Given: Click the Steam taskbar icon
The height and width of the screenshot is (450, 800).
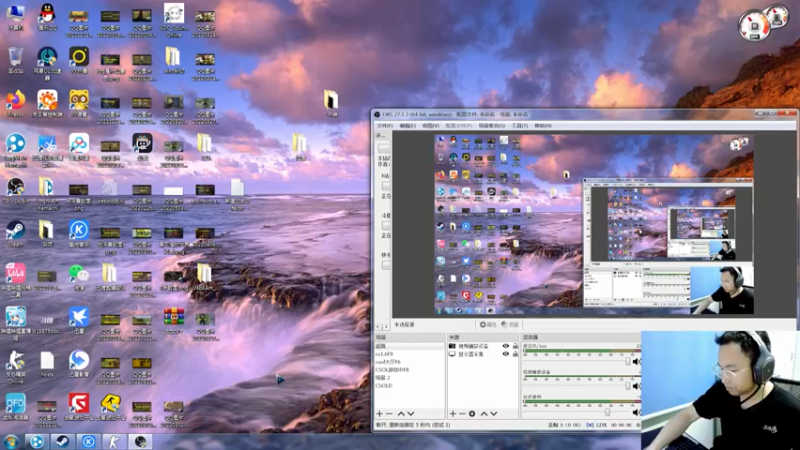Looking at the screenshot, I should pos(62,442).
